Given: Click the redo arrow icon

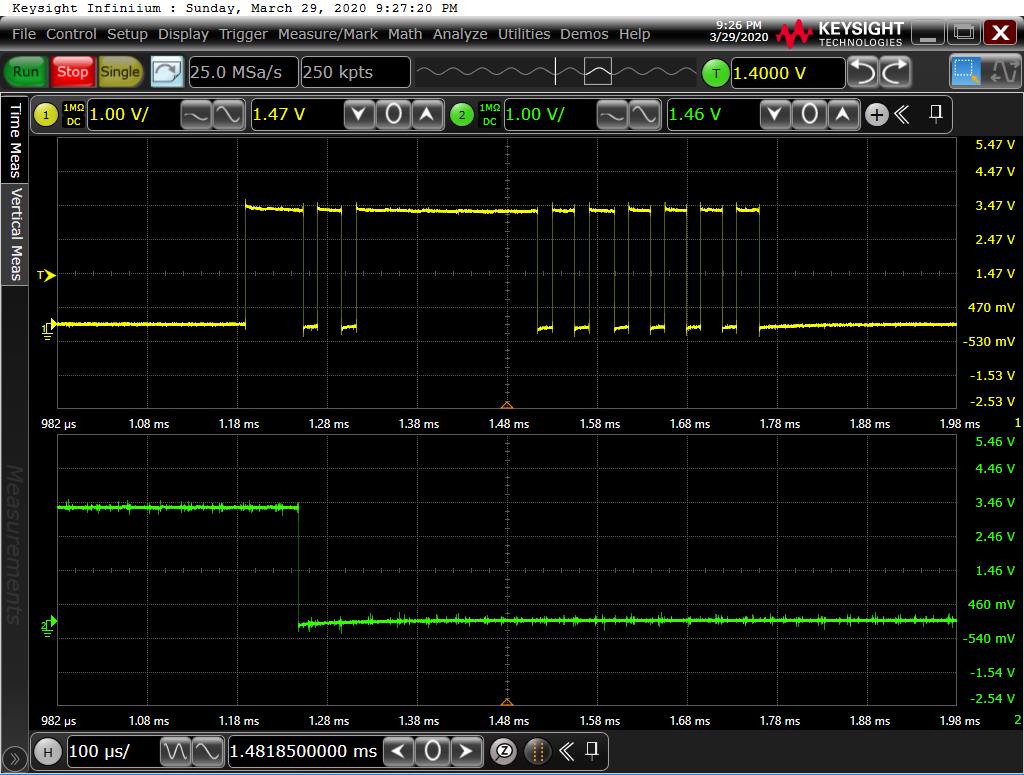Looking at the screenshot, I should pyautogui.click(x=895, y=72).
